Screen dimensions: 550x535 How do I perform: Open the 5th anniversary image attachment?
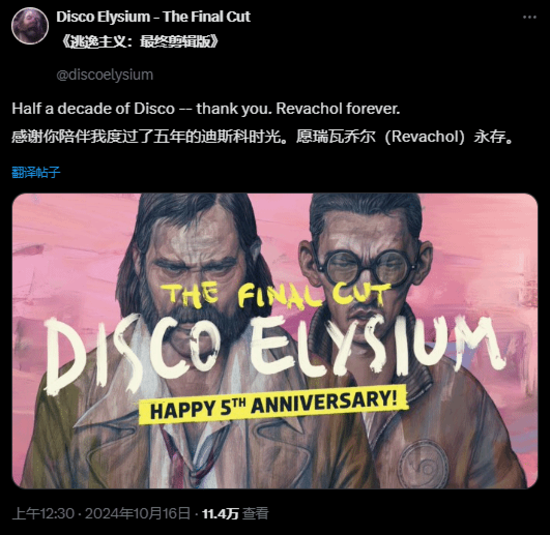point(275,341)
